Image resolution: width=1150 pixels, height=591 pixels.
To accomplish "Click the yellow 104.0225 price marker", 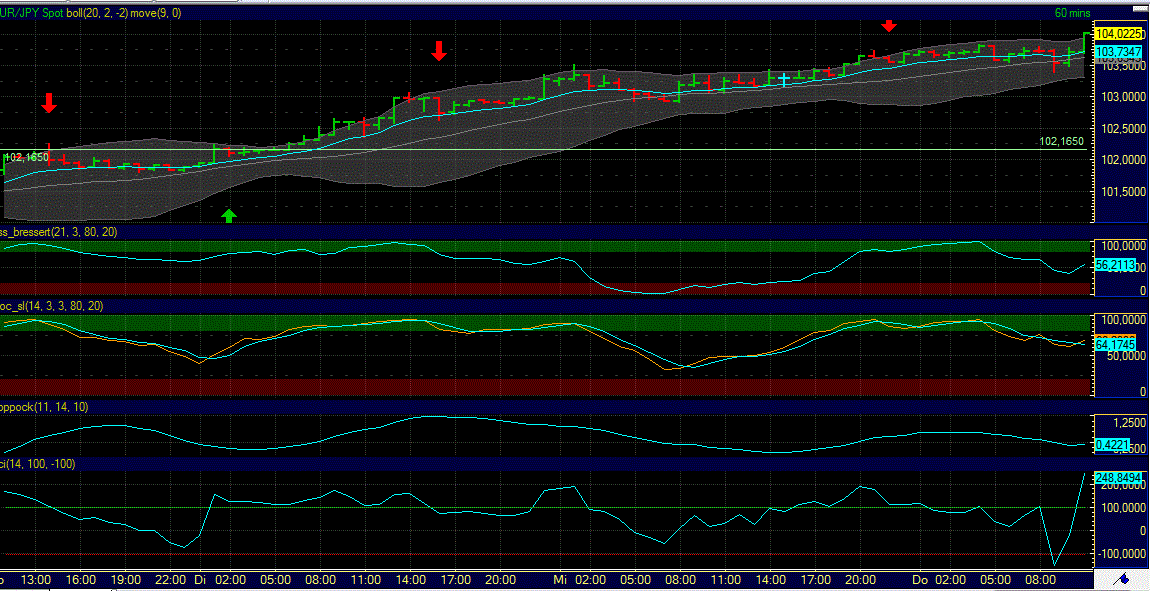I will pyautogui.click(x=1116, y=33).
